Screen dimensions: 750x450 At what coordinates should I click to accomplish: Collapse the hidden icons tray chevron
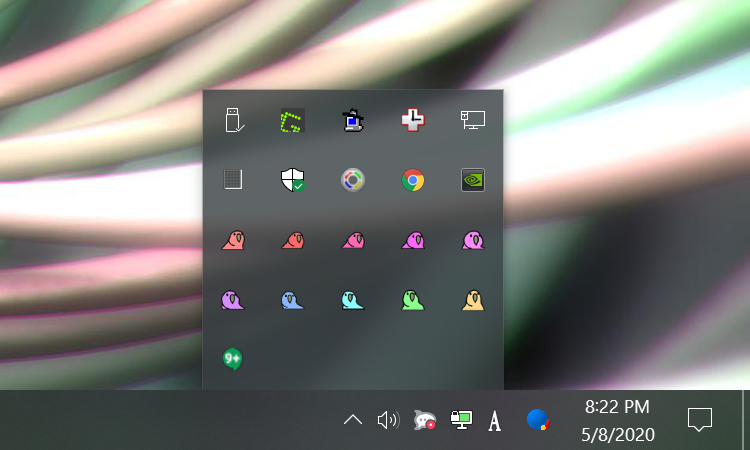(x=353, y=420)
